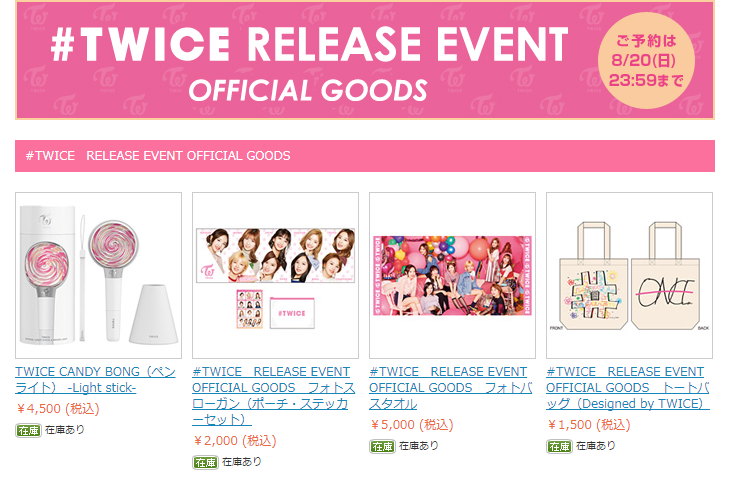
Task: Click the 在庫 badge under the Candy Bong
Action: pos(28,431)
